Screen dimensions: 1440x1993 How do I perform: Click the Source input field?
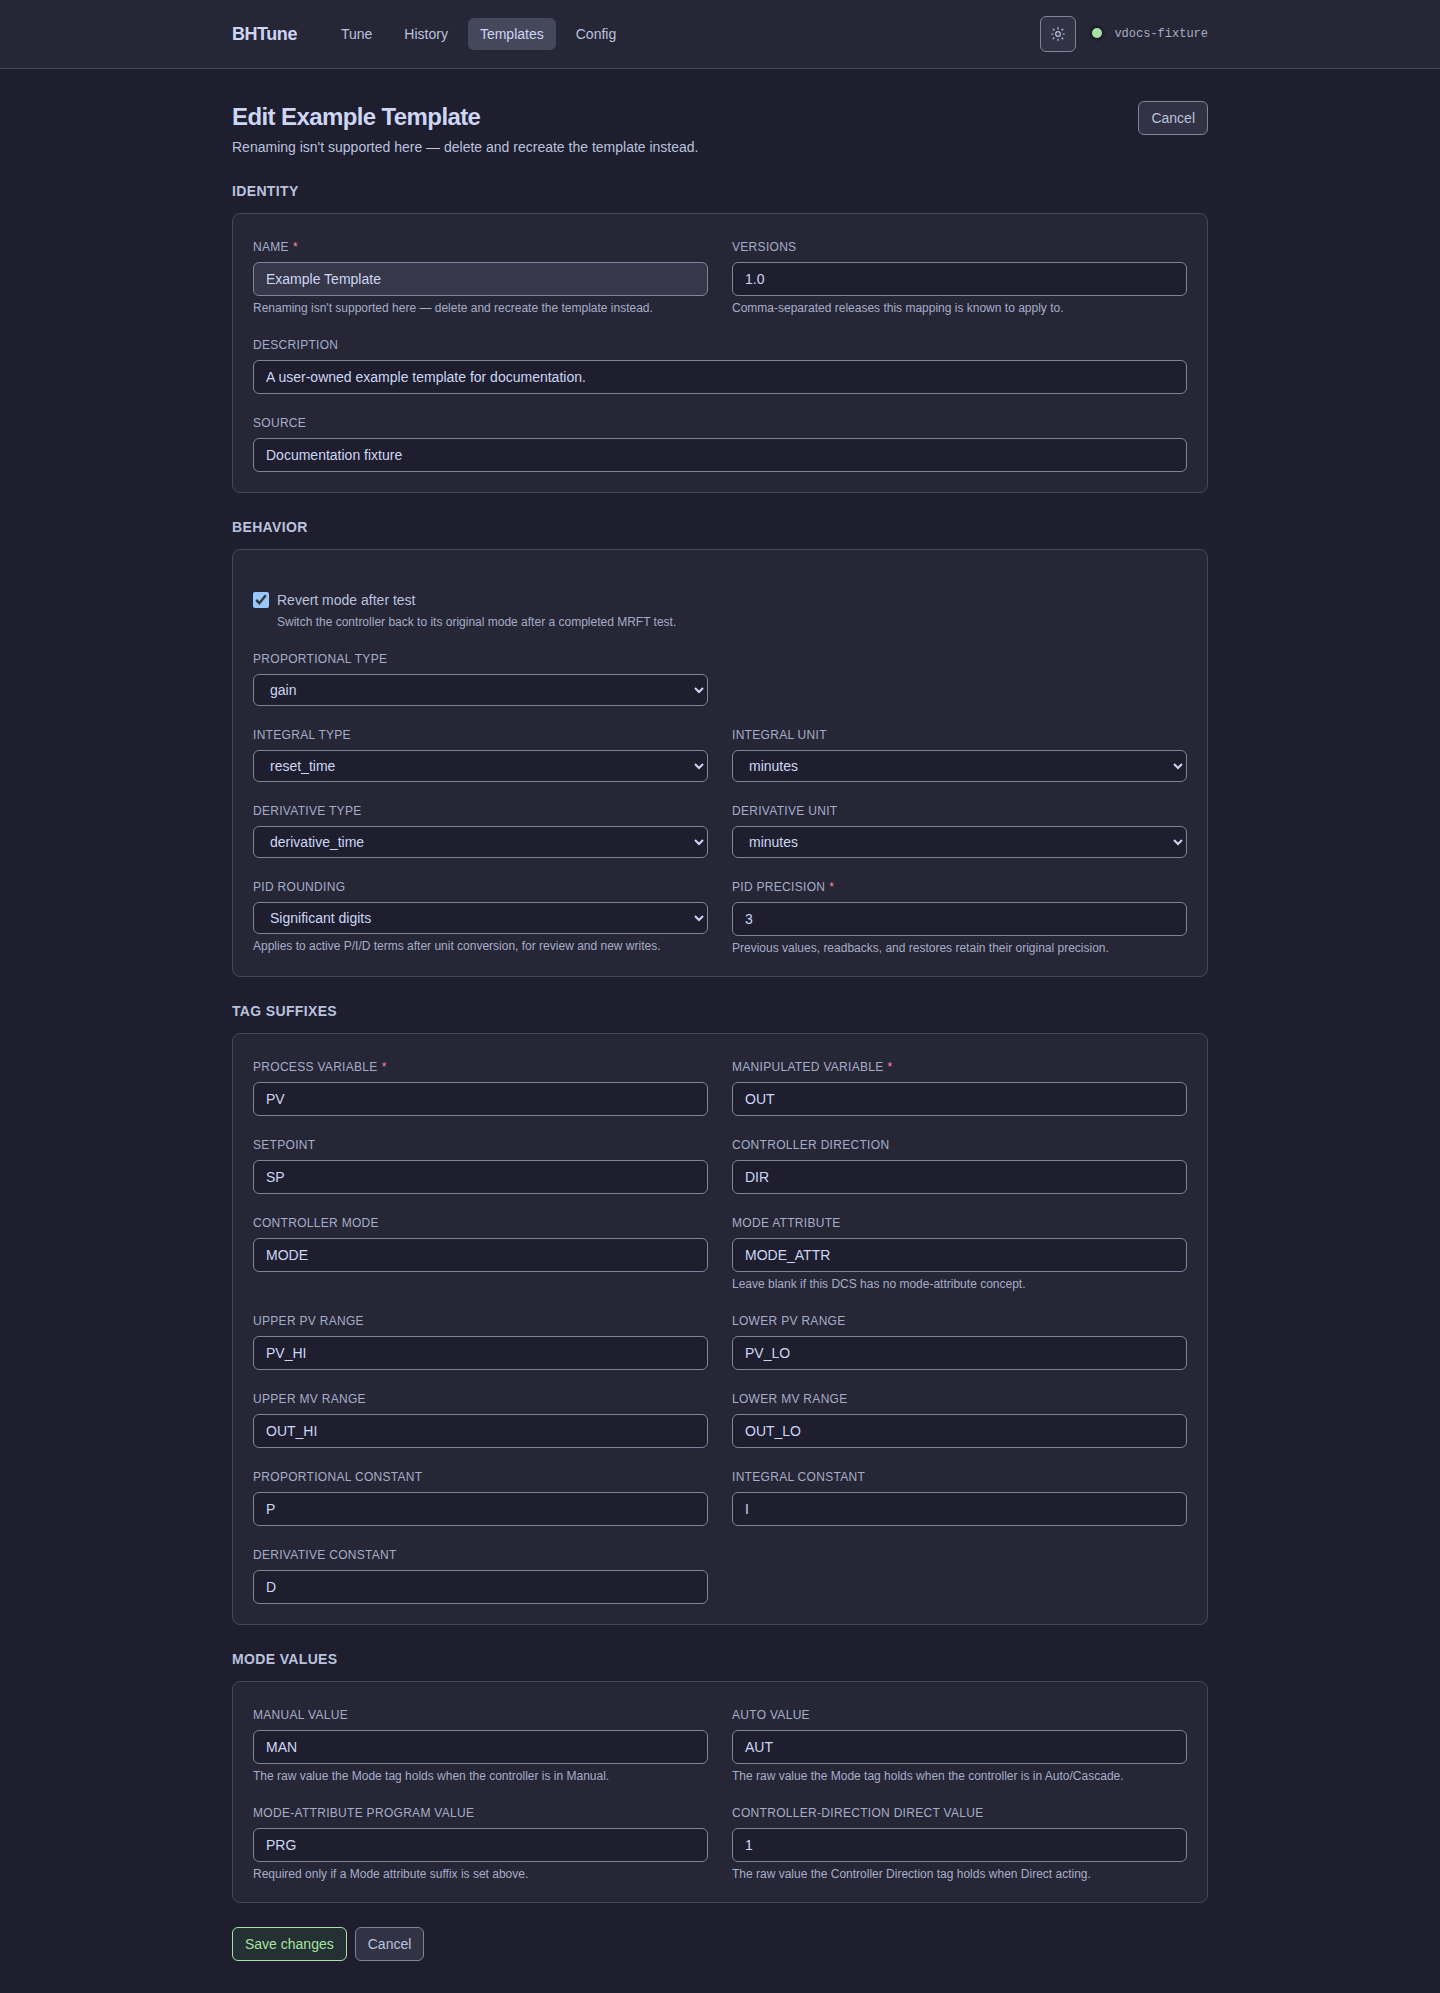pyautogui.click(x=720, y=455)
